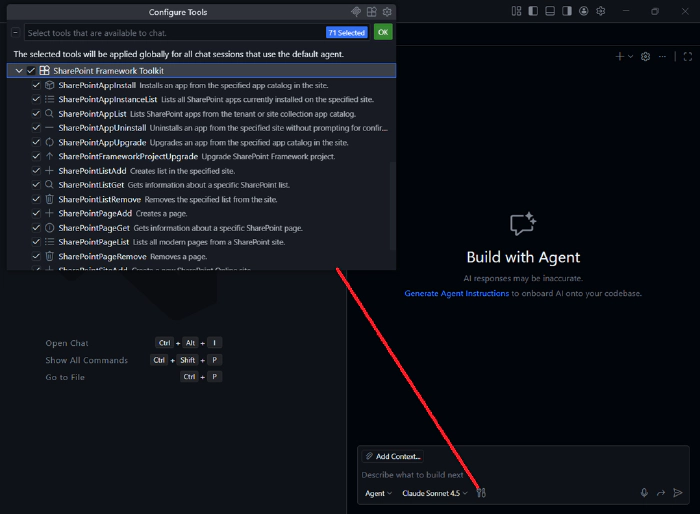This screenshot has height=514, width=700.
Task: Collapse the SharePoint Framework Toolkit tree group
Action: click(19, 71)
